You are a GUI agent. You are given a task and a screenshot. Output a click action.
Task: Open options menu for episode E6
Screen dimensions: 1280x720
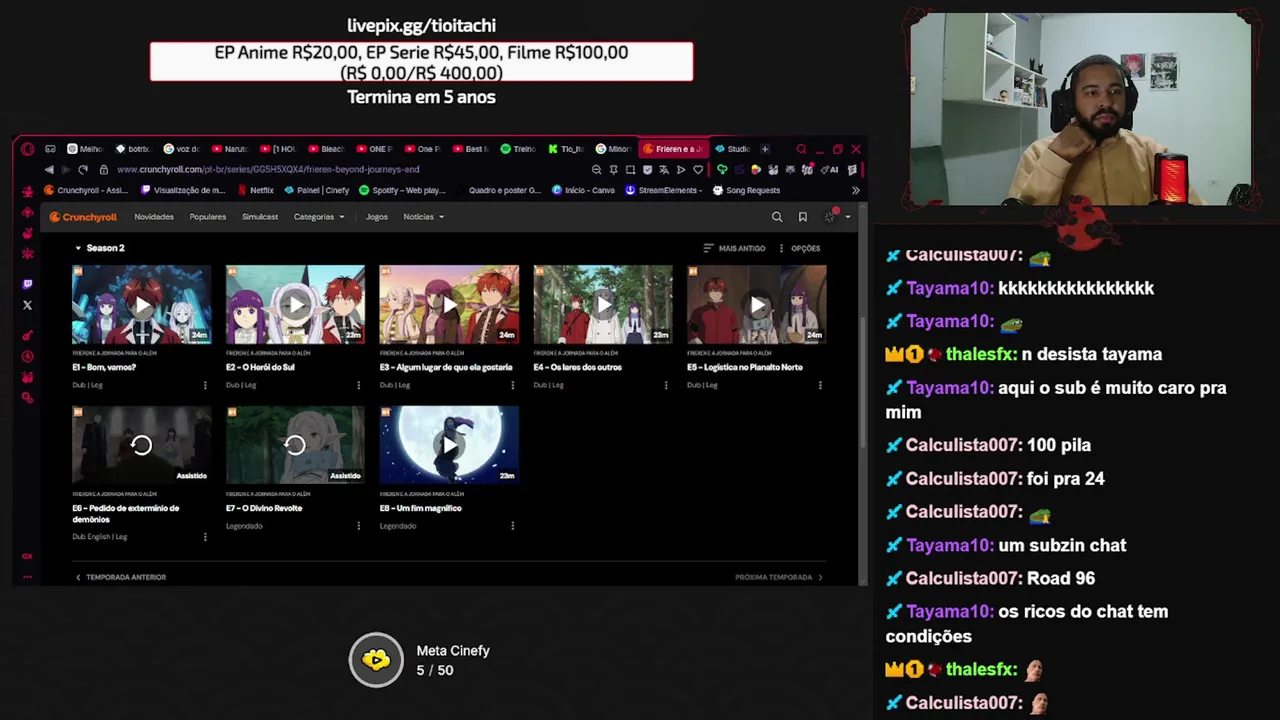pos(205,537)
